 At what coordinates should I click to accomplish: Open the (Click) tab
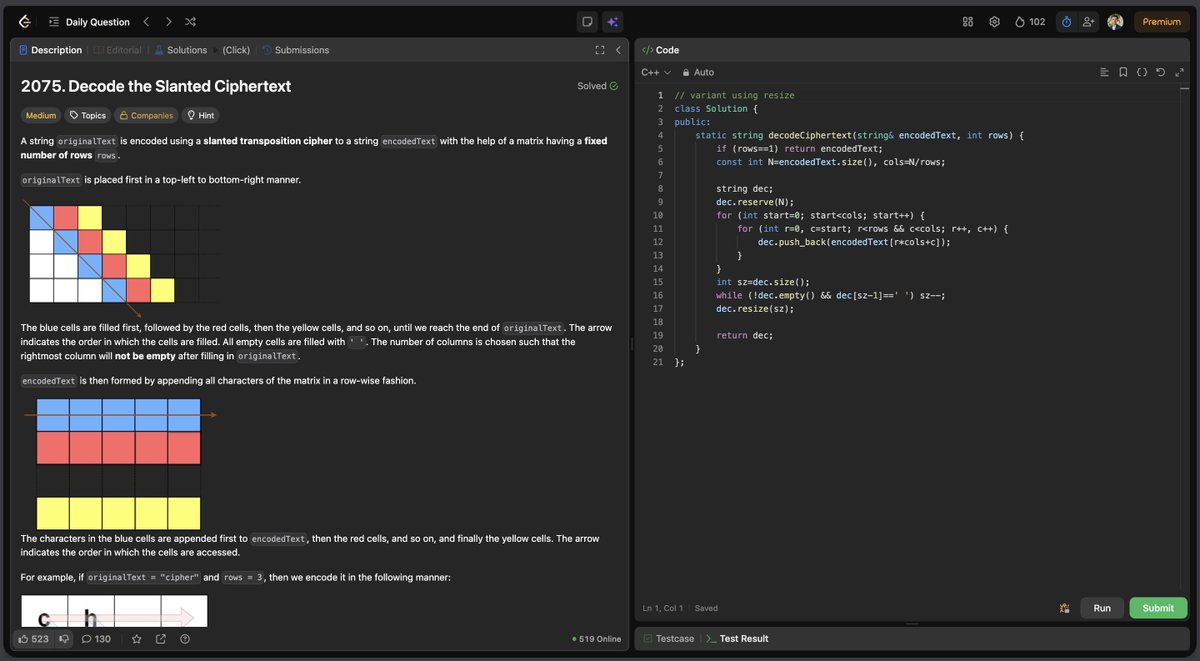pyautogui.click(x=236, y=50)
